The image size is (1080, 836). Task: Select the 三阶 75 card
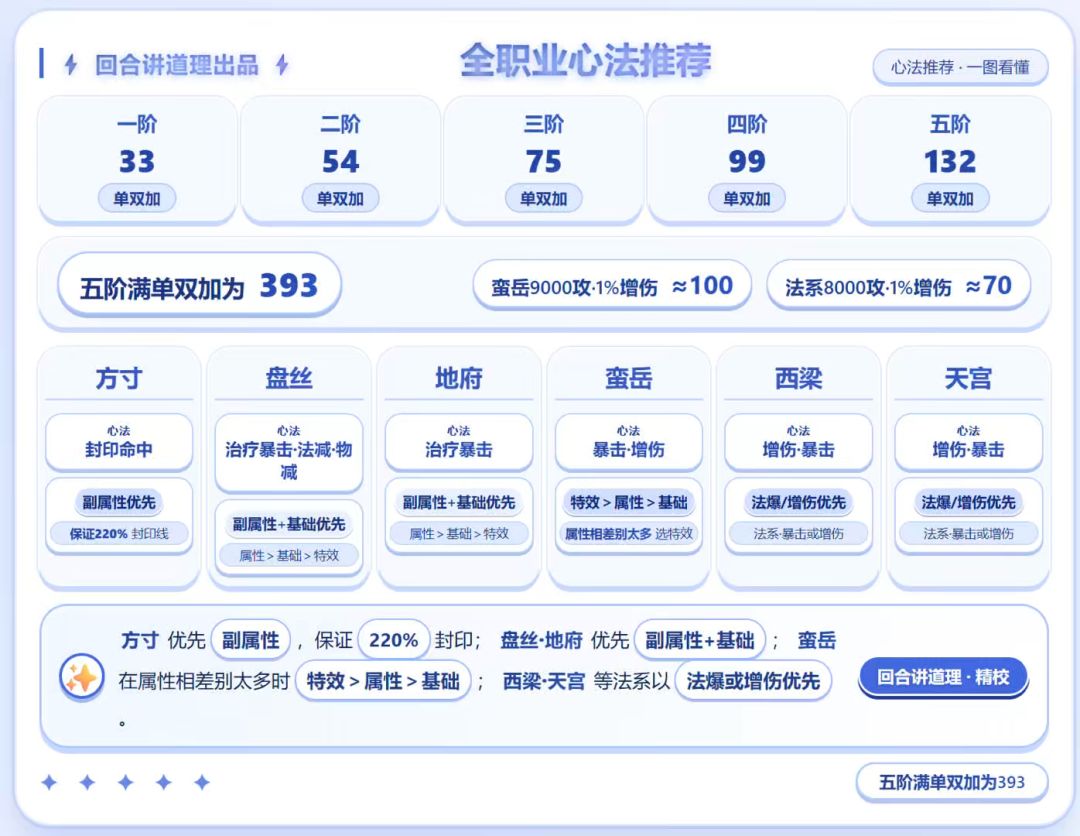point(543,160)
